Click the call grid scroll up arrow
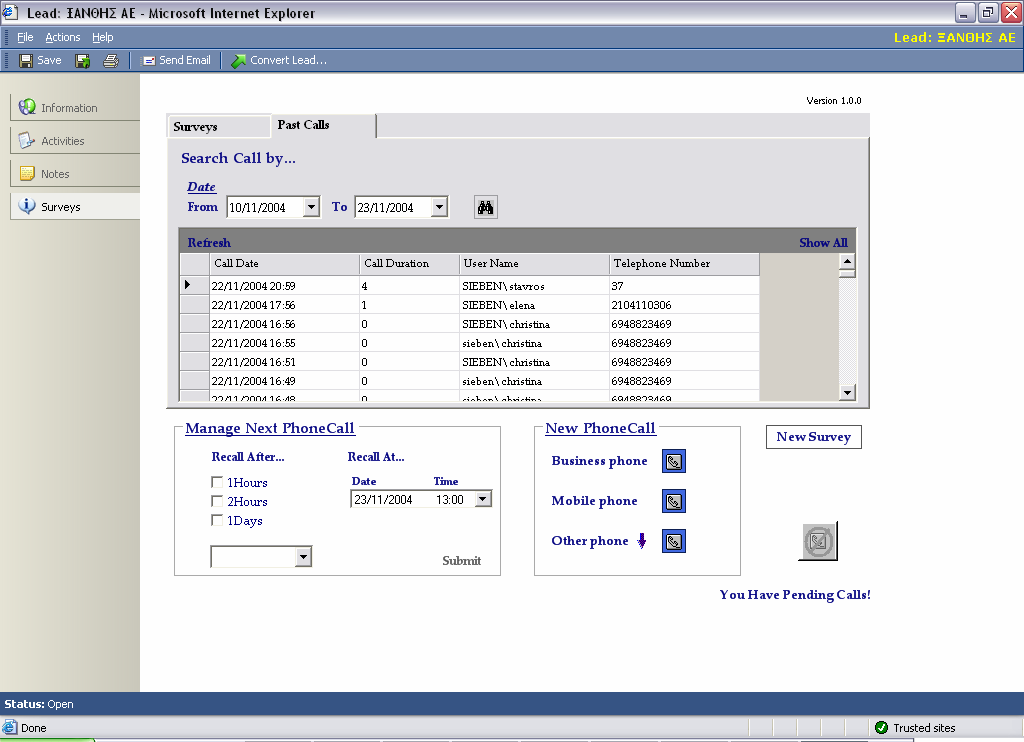This screenshot has height=742, width=1024. click(x=847, y=261)
